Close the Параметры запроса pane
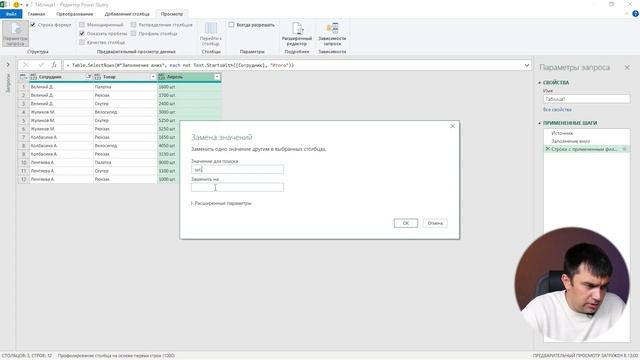 pos(627,67)
